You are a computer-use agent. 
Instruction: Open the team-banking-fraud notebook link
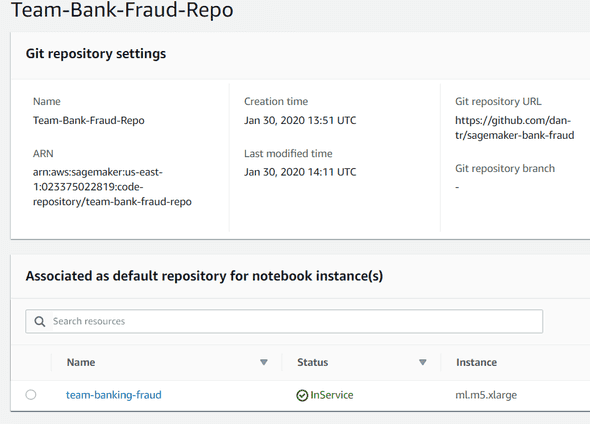[x=114, y=395]
